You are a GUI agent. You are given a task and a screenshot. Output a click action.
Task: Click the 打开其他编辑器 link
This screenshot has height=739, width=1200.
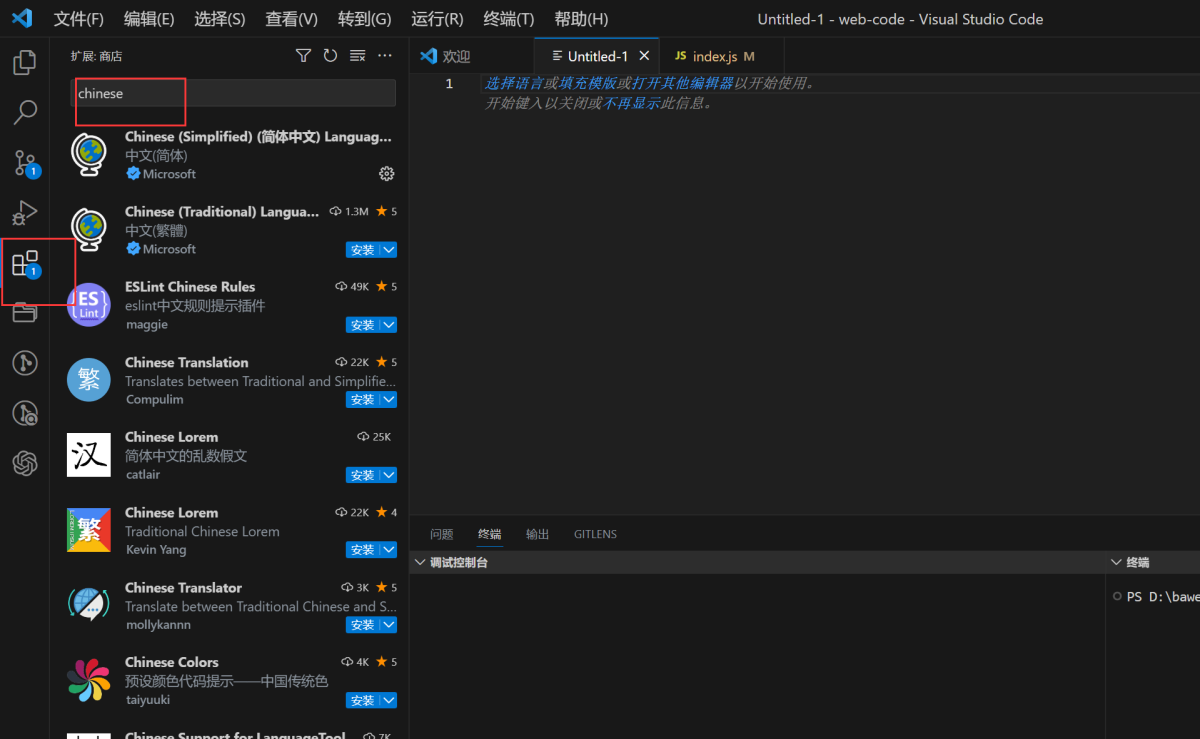click(683, 83)
